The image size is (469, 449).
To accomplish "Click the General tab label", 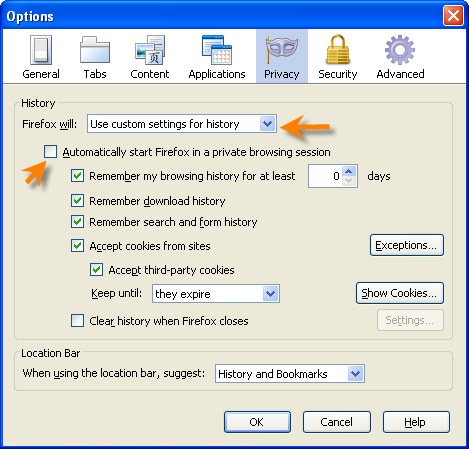I will [41, 74].
